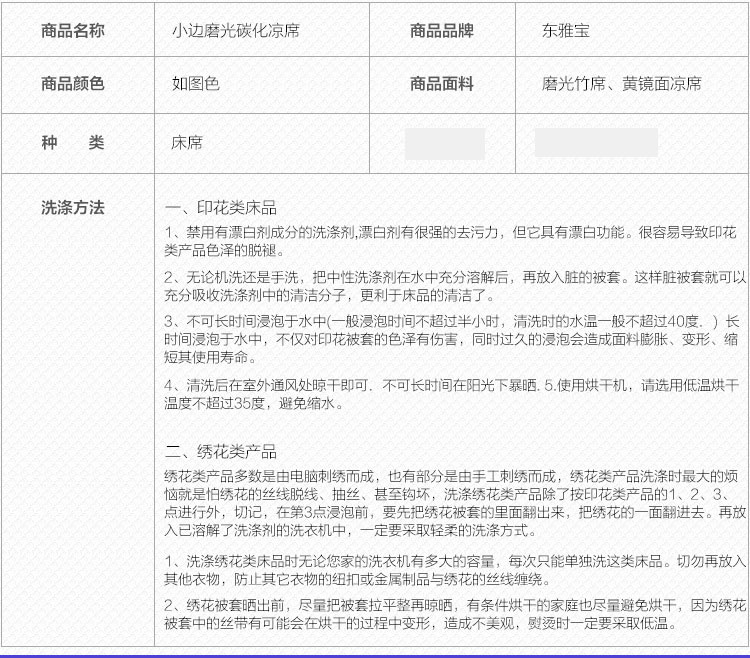Click the 商品颜色 label
The height and width of the screenshot is (658, 750).
point(72,84)
